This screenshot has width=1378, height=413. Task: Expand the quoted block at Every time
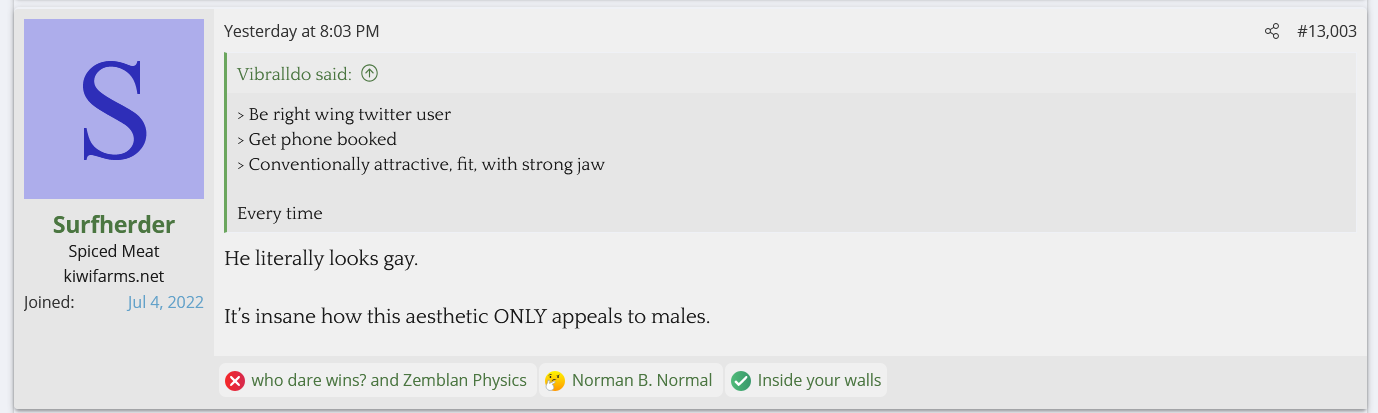[280, 213]
